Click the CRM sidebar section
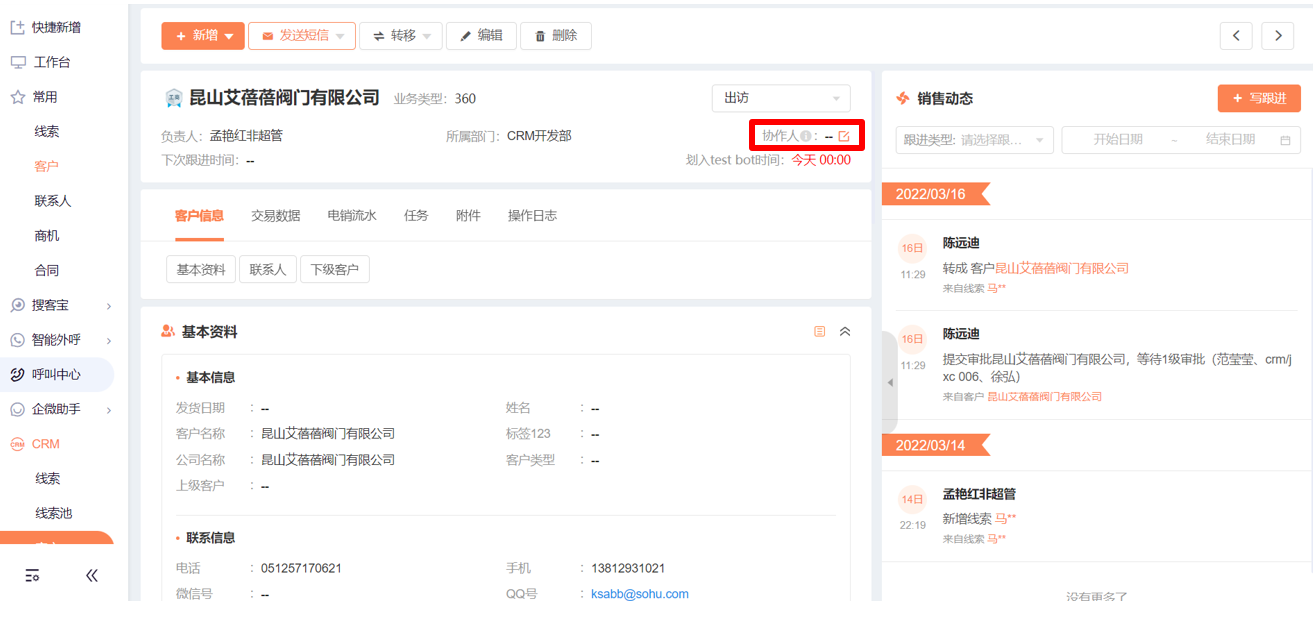This screenshot has width=1313, height=621. point(46,444)
